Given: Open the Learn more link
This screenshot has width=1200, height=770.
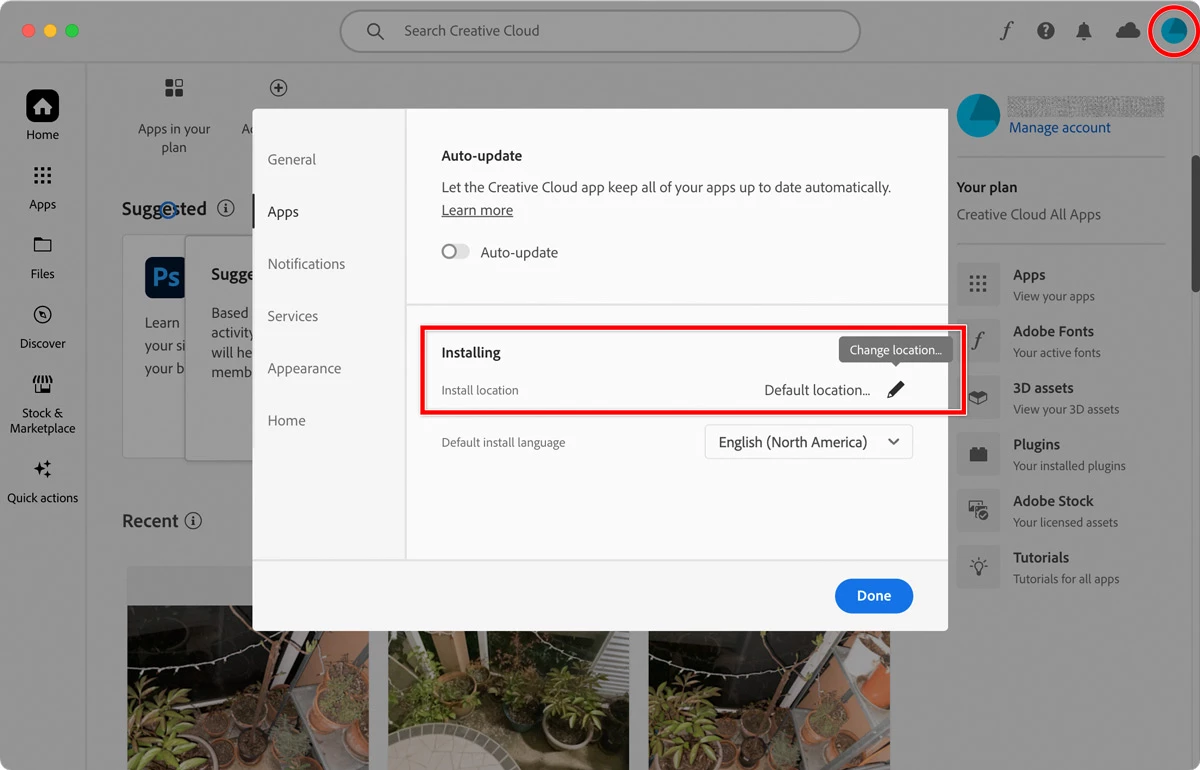Looking at the screenshot, I should 477,210.
